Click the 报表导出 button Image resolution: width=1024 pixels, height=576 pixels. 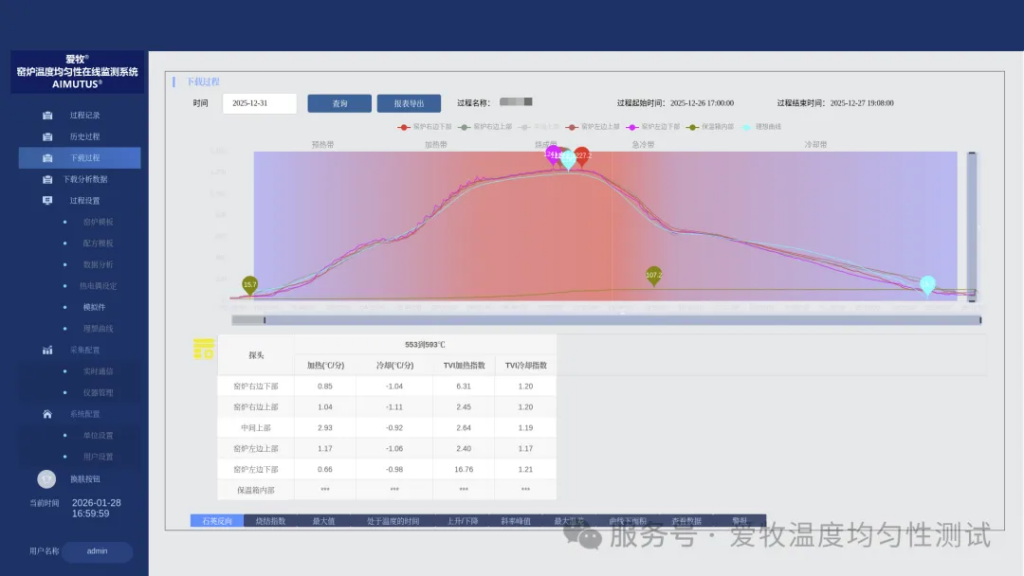click(x=408, y=103)
